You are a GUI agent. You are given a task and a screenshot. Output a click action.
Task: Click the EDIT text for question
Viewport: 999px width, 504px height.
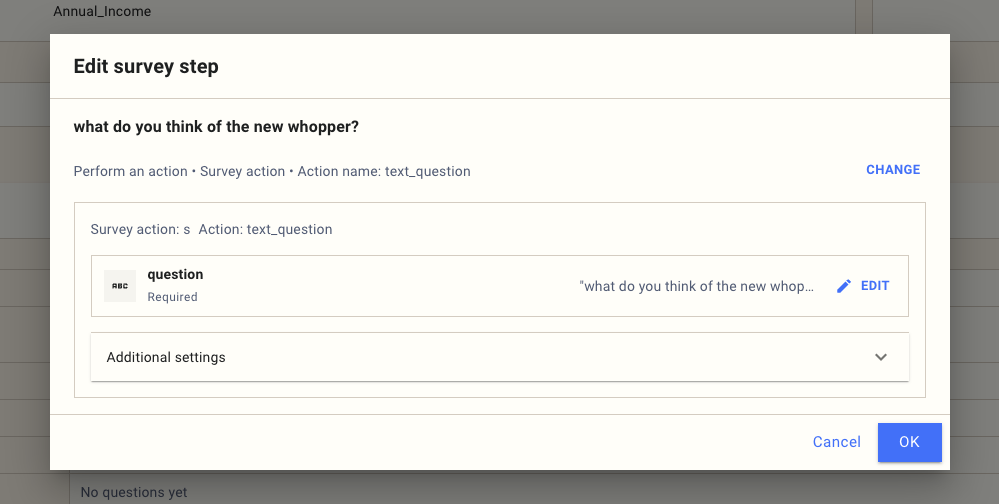pos(874,286)
